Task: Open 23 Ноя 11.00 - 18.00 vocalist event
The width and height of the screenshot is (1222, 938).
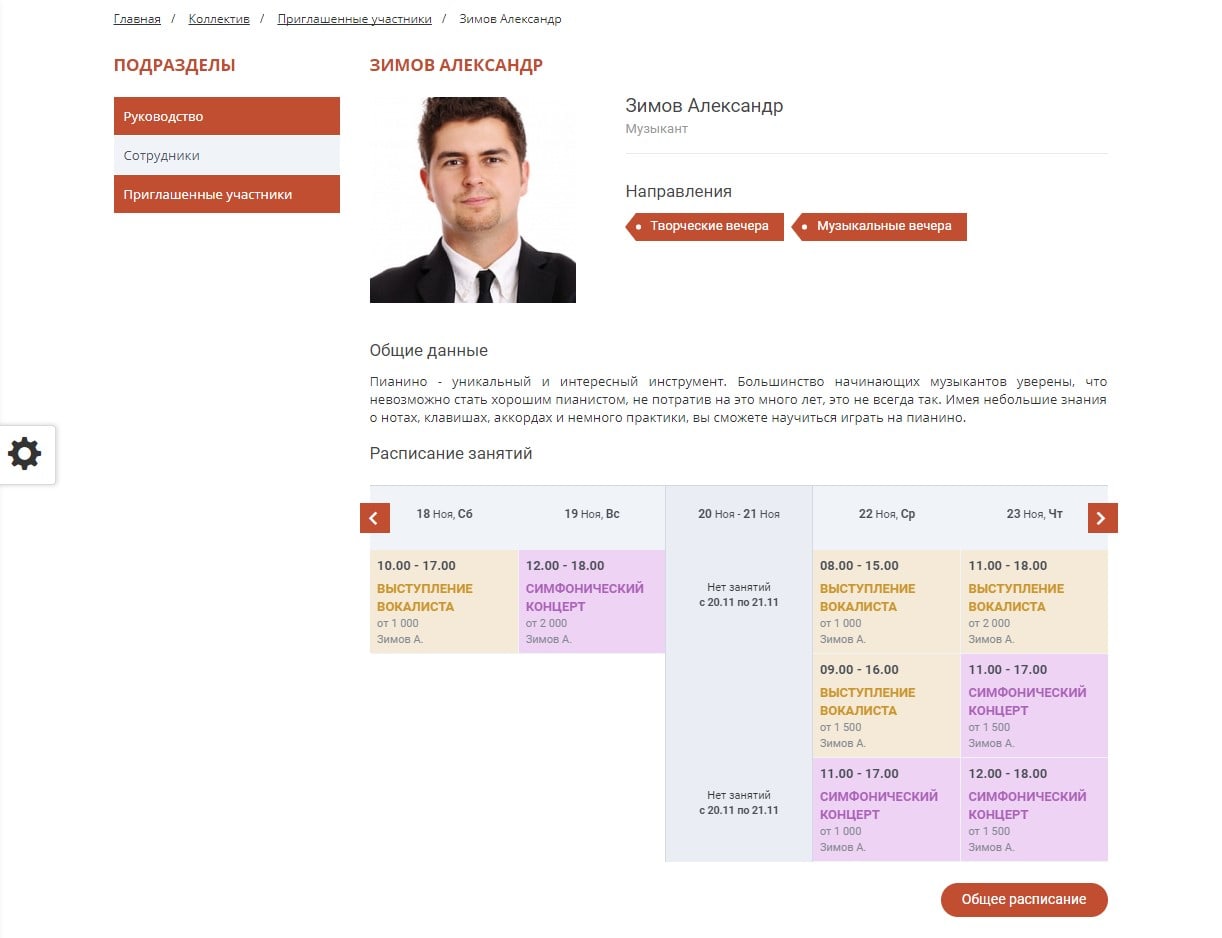Action: click(1033, 601)
